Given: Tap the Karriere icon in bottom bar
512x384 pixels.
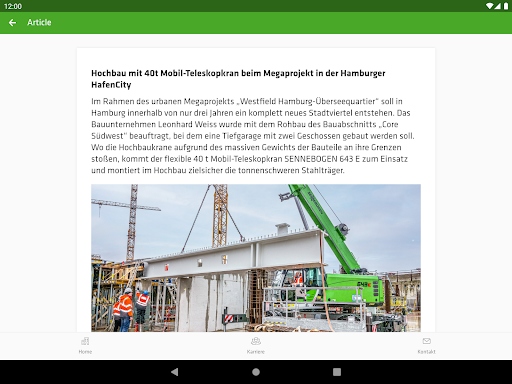Looking at the screenshot, I should point(256,341).
